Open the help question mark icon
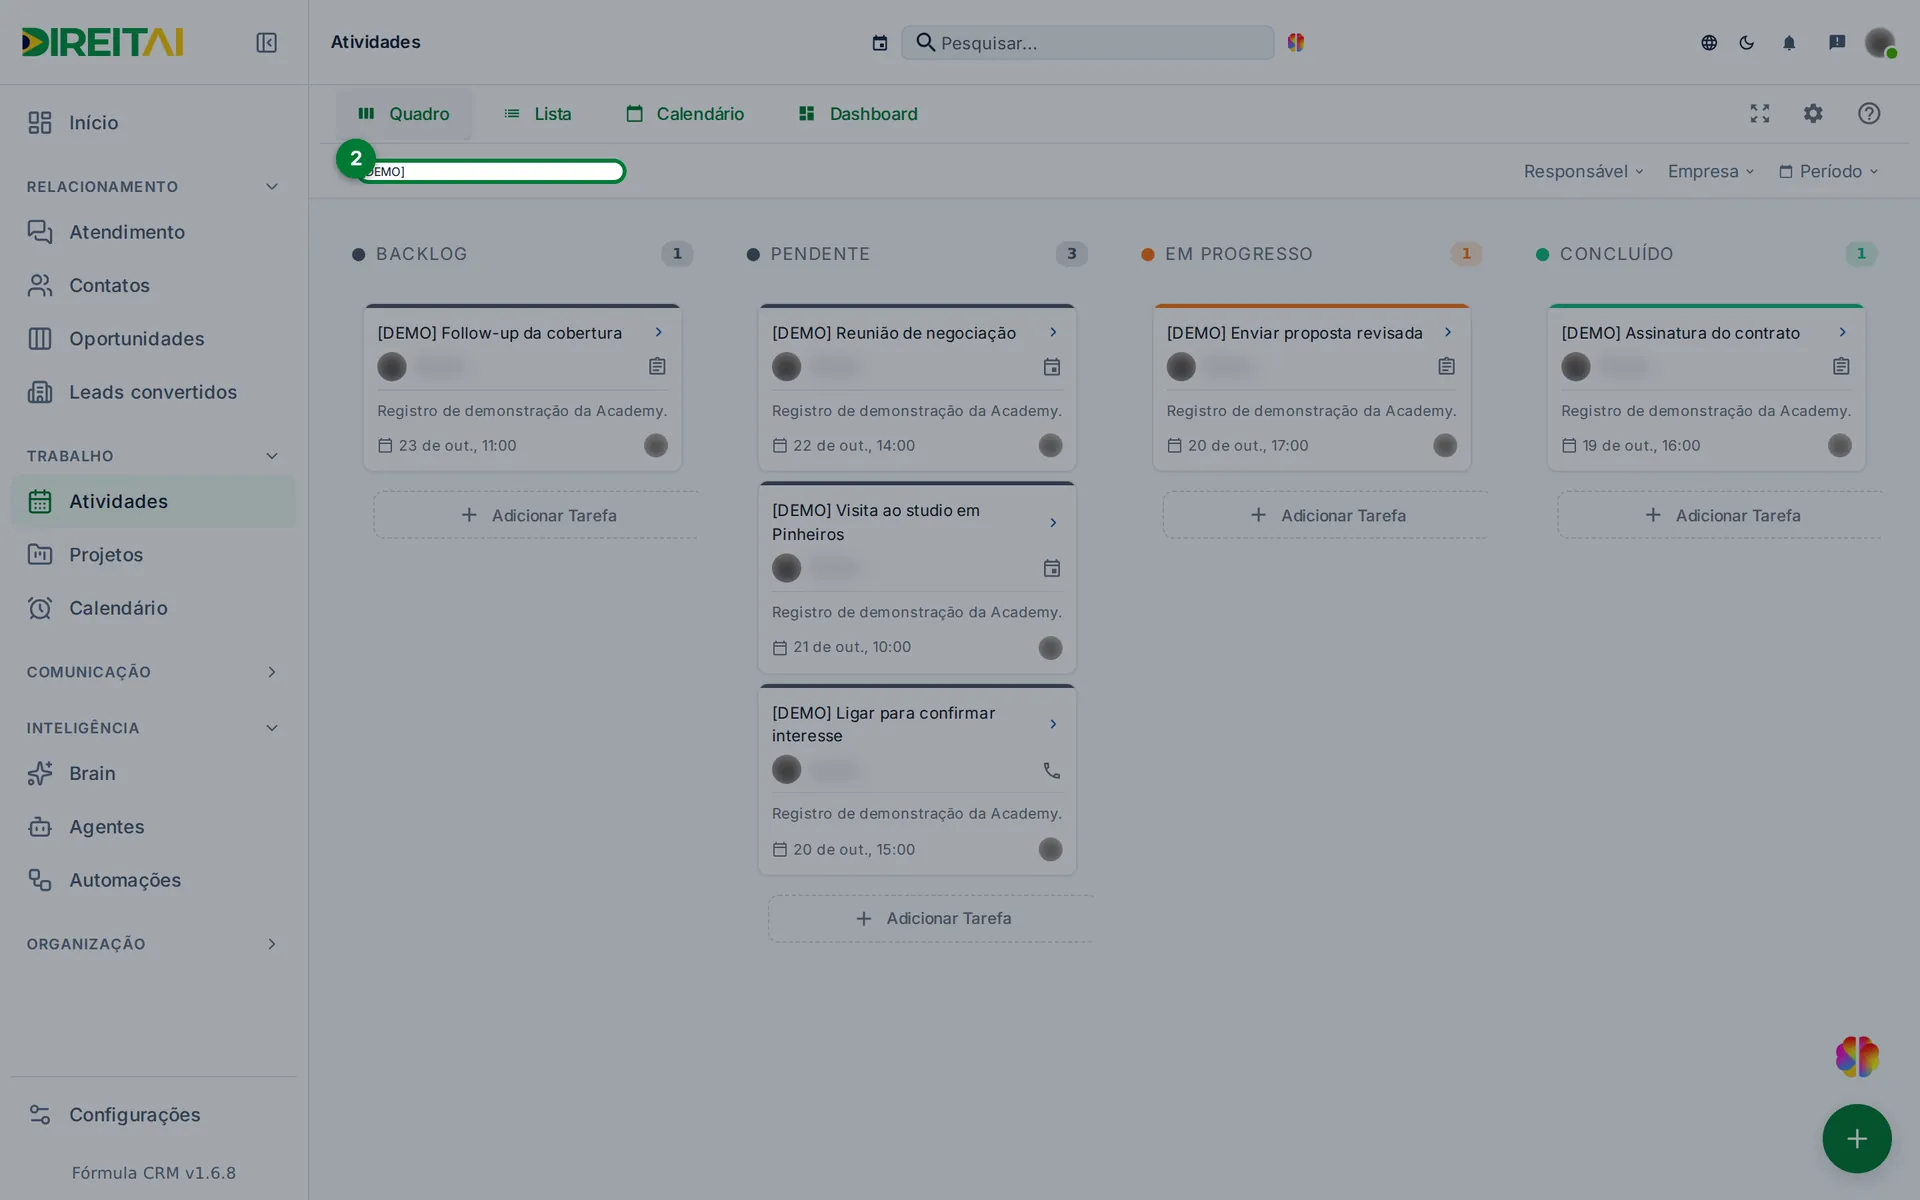Viewport: 1920px width, 1200px height. (x=1869, y=113)
